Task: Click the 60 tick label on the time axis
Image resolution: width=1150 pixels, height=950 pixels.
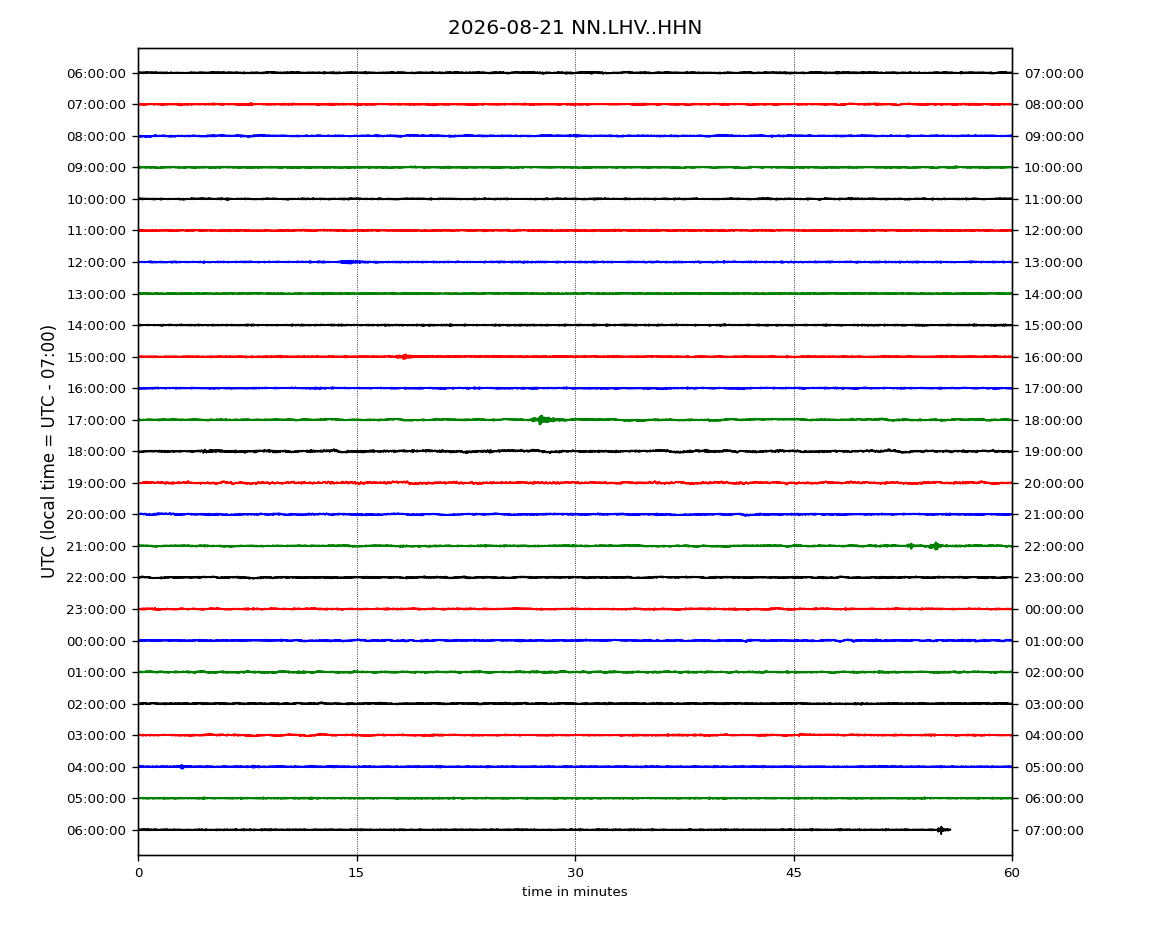Action: coord(1012,873)
